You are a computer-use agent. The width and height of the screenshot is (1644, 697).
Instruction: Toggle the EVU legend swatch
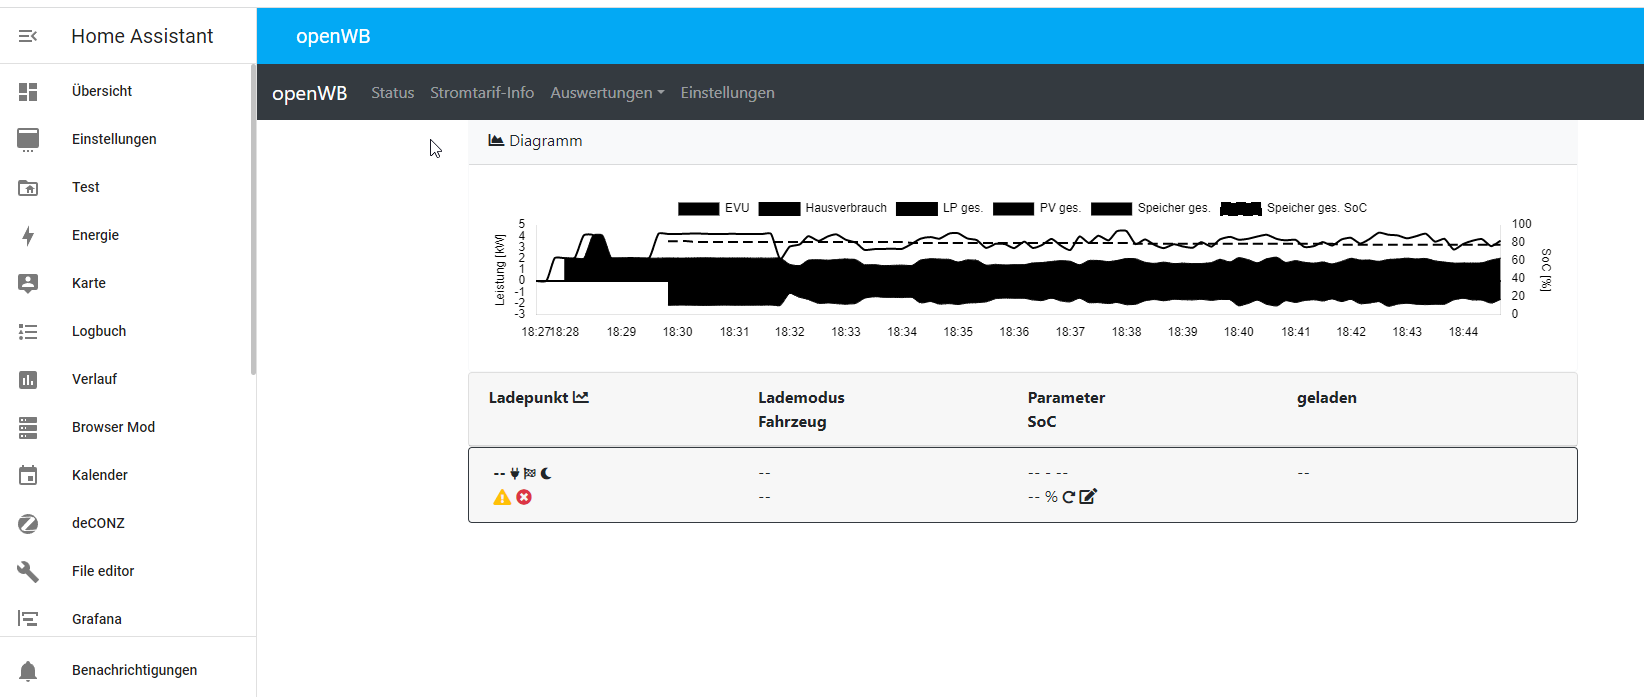click(x=698, y=208)
